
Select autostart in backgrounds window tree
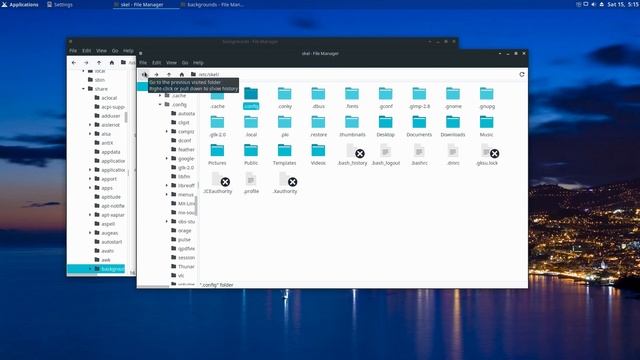pyautogui.click(x=109, y=242)
